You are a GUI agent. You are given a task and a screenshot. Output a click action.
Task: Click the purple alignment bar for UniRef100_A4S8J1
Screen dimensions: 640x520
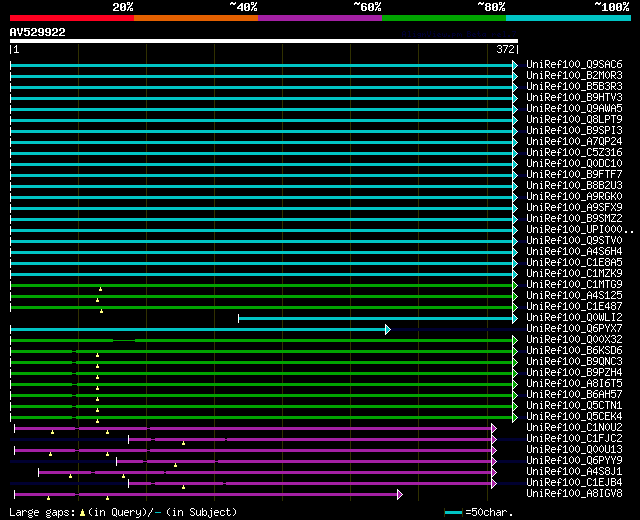point(265,473)
